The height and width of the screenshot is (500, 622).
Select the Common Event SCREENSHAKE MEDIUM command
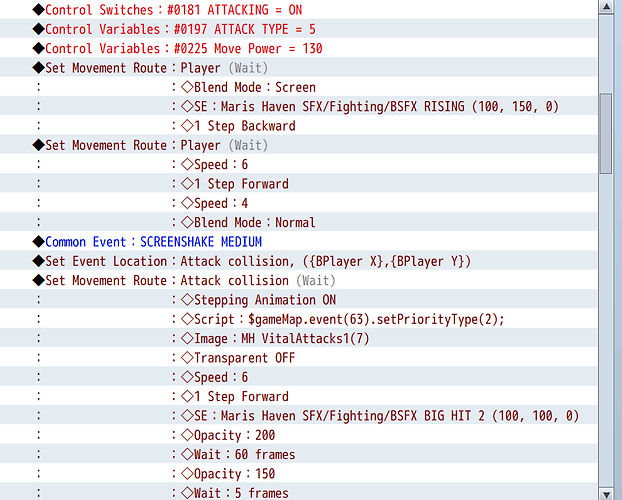(x=298, y=241)
